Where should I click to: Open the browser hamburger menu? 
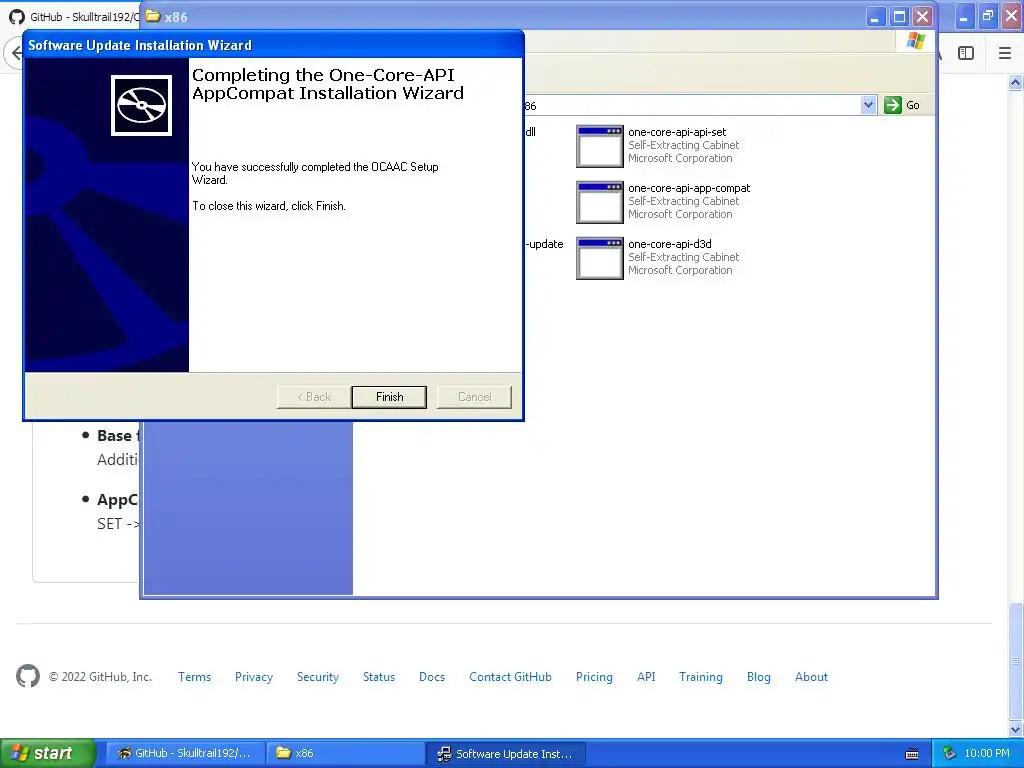click(x=1005, y=53)
